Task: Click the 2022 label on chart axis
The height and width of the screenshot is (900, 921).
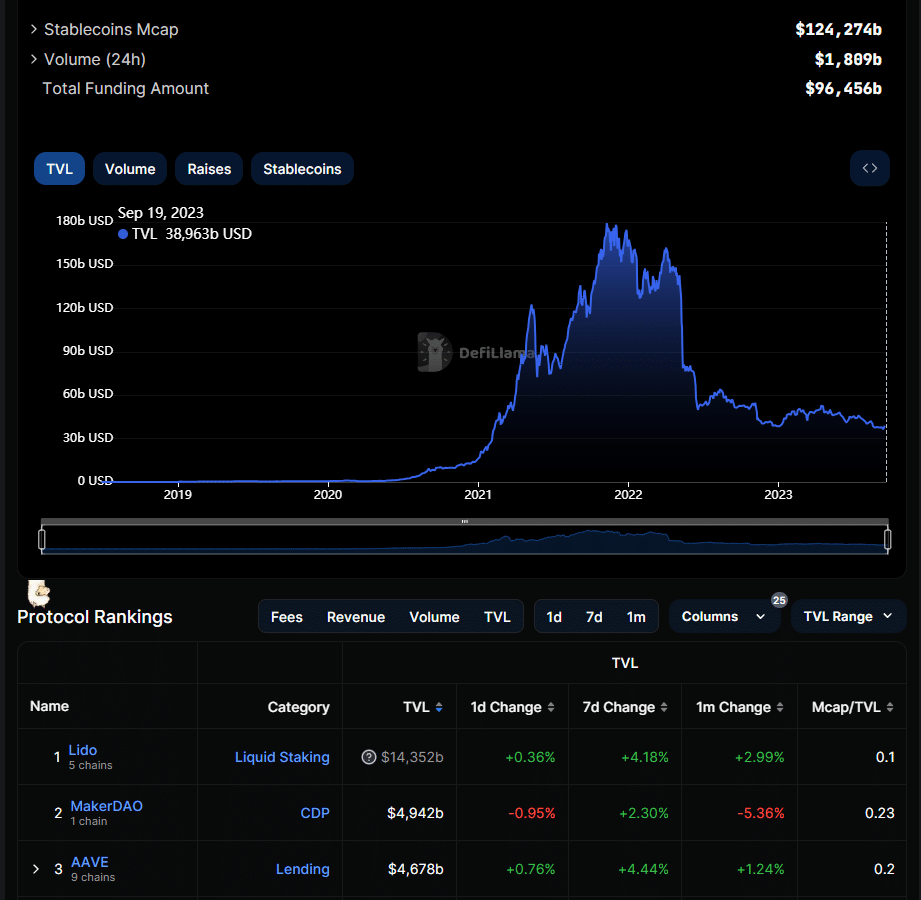Action: click(628, 495)
